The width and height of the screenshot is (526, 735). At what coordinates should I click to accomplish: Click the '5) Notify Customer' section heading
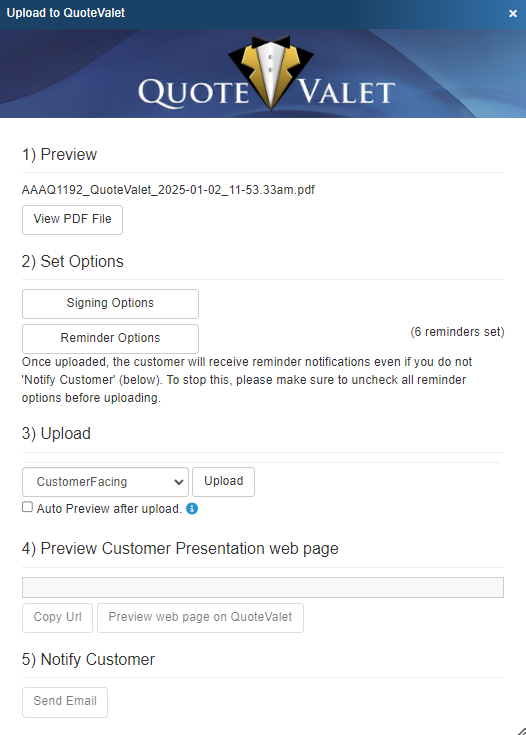(x=88, y=660)
